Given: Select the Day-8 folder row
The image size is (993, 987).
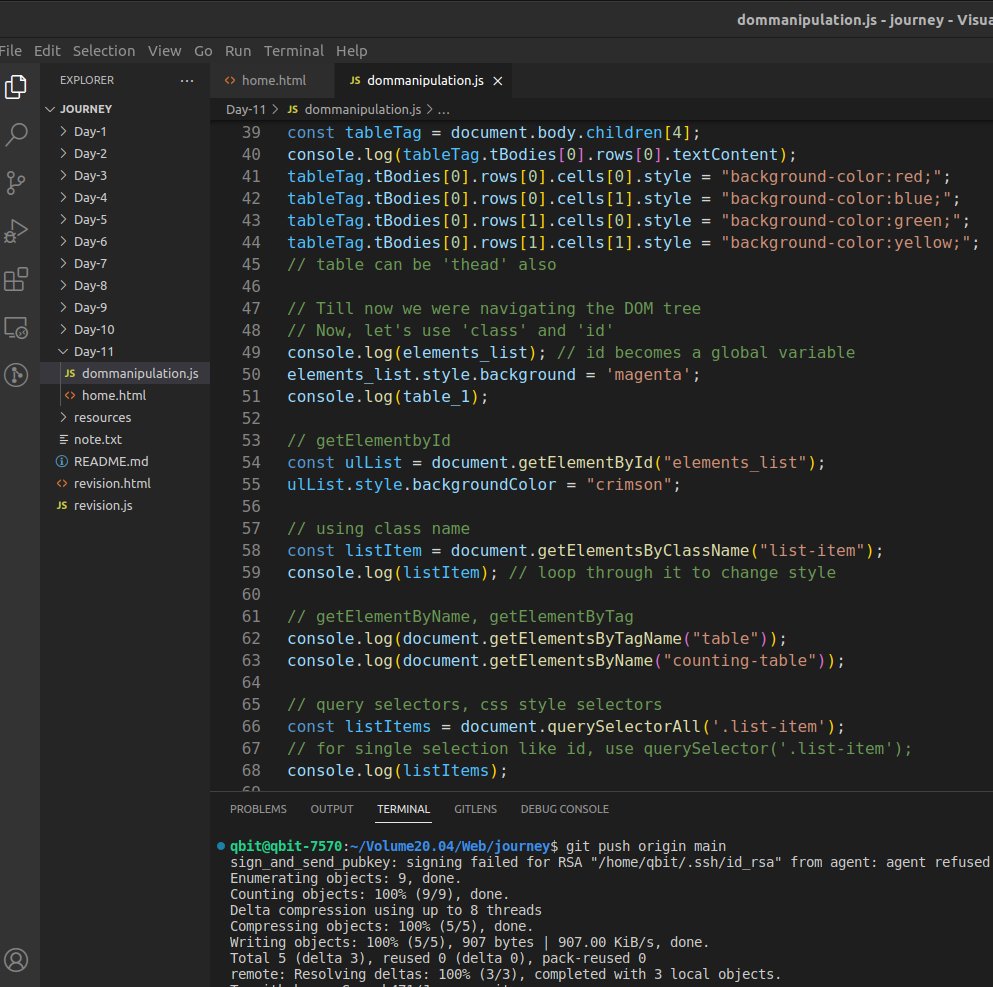Looking at the screenshot, I should [125, 286].
